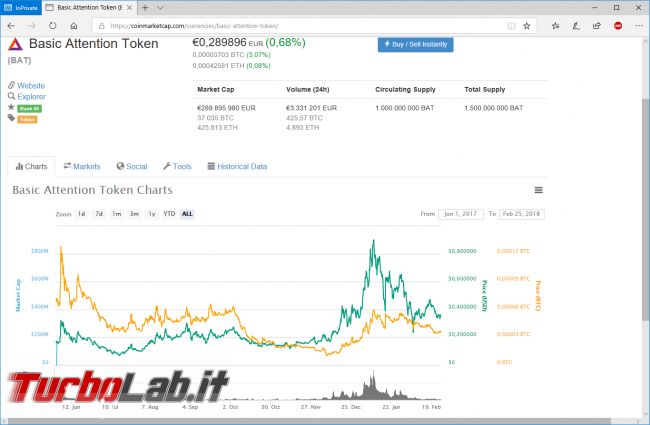This screenshot has height=425, width=650.
Task: Set chart zoom to 1d
Action: pyautogui.click(x=82, y=214)
